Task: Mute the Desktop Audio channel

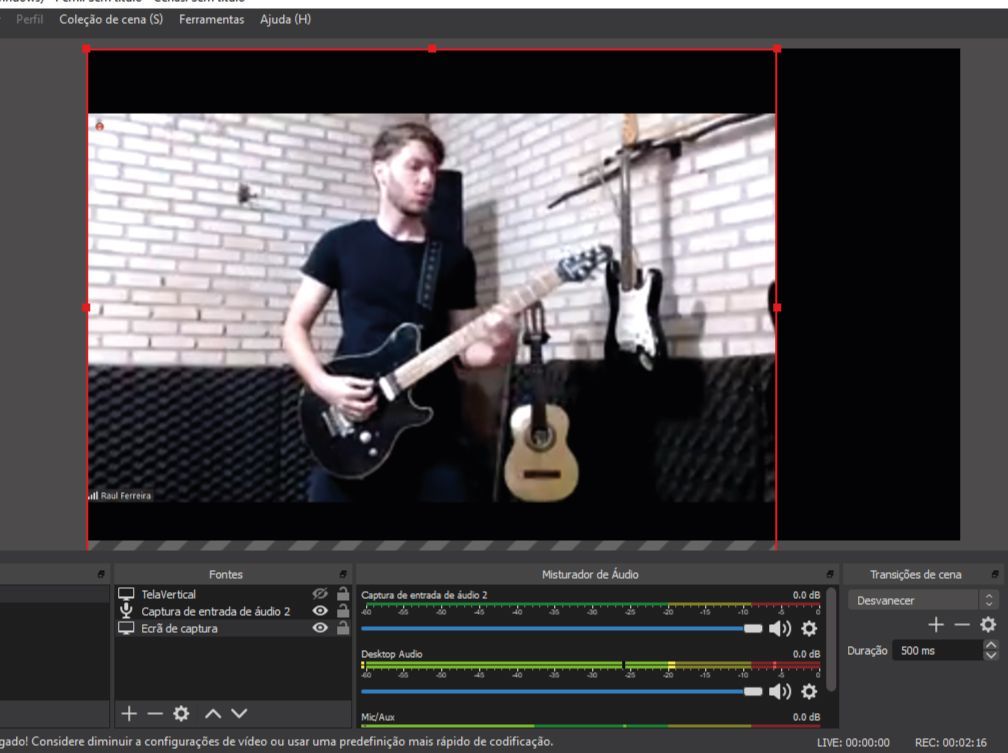Action: [x=777, y=691]
